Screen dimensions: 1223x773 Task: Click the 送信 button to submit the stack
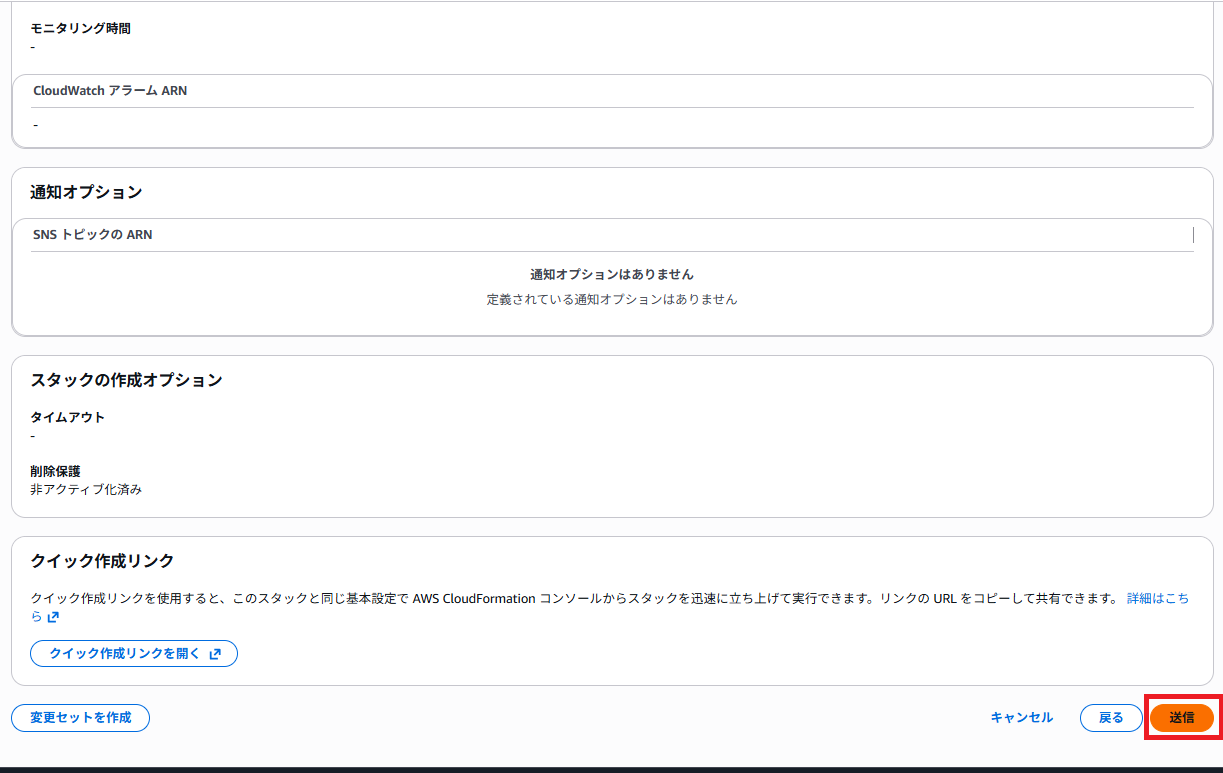(x=1182, y=717)
